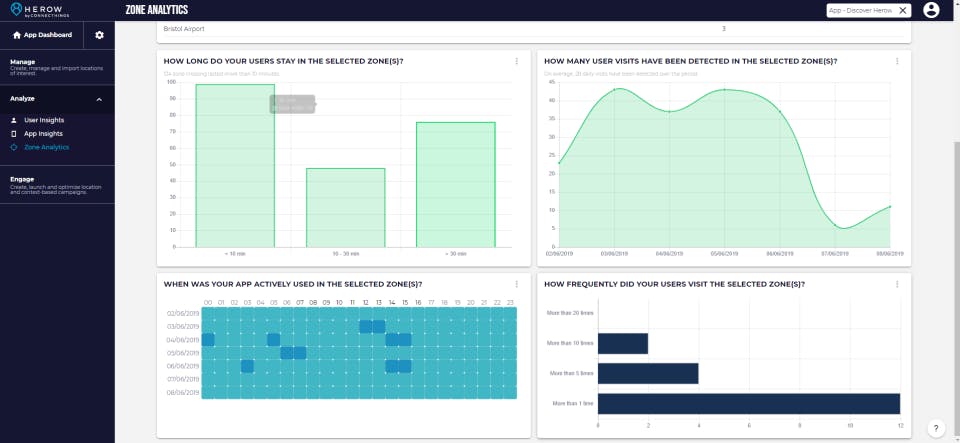The height and width of the screenshot is (443, 960).
Task: Click the user account avatar icon
Action: [931, 10]
